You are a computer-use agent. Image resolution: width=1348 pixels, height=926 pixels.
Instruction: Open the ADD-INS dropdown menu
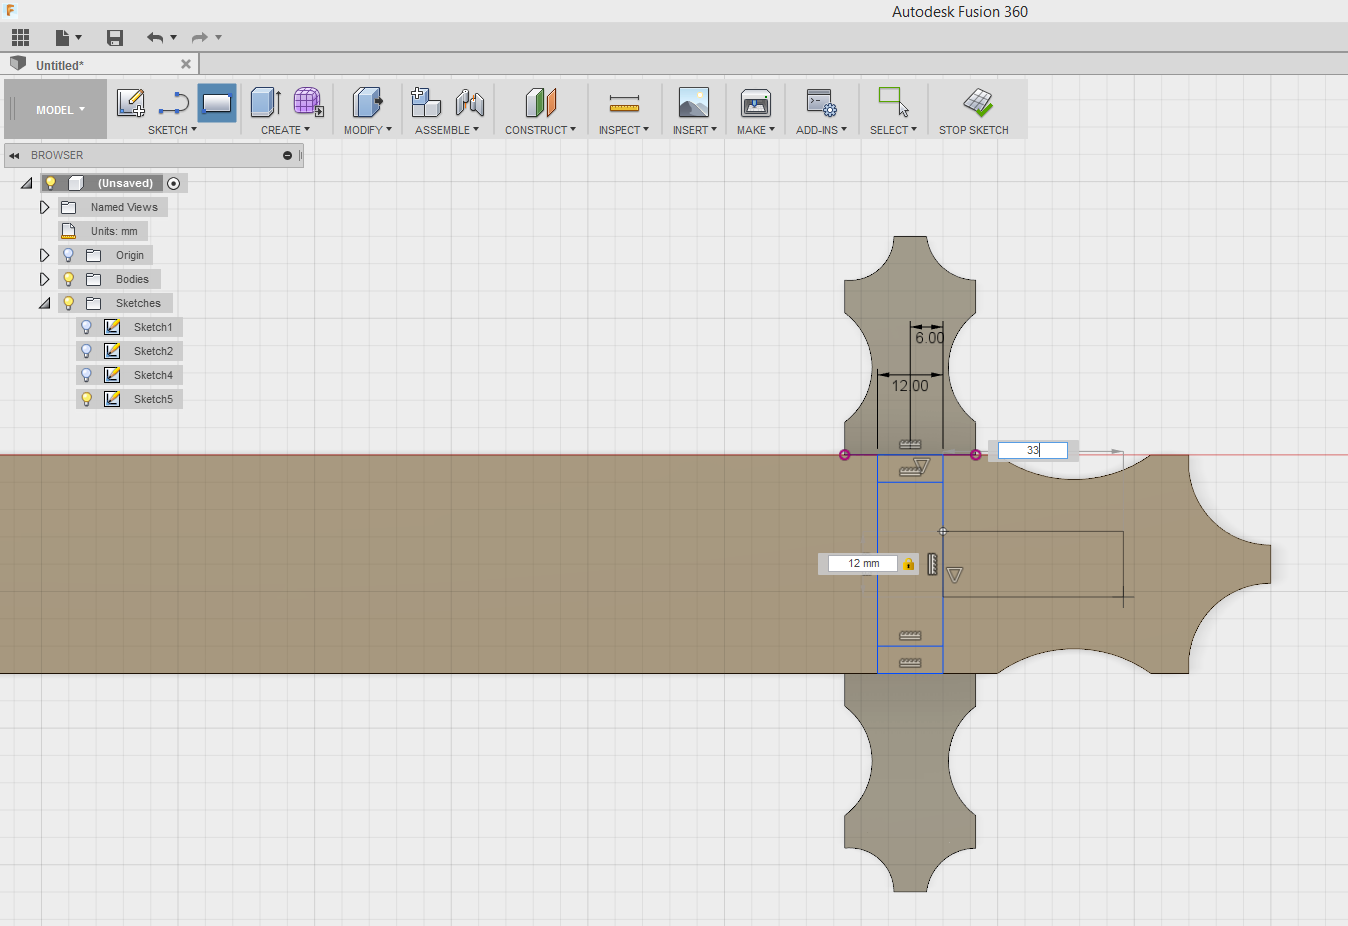coord(821,130)
